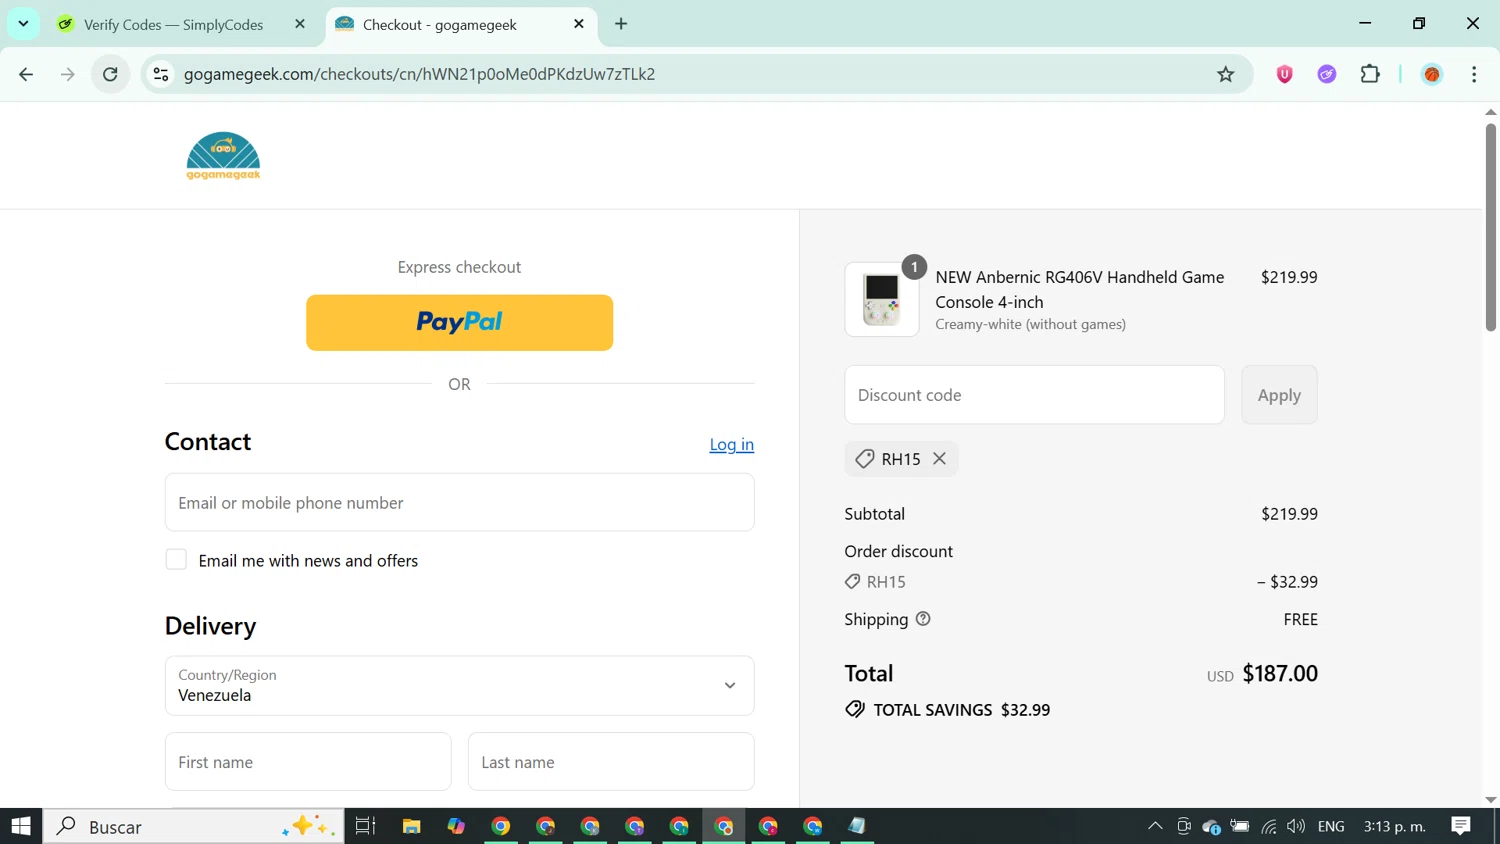Switch to Verify Codes SimplyCodes tab
The height and width of the screenshot is (844, 1500).
[173, 24]
